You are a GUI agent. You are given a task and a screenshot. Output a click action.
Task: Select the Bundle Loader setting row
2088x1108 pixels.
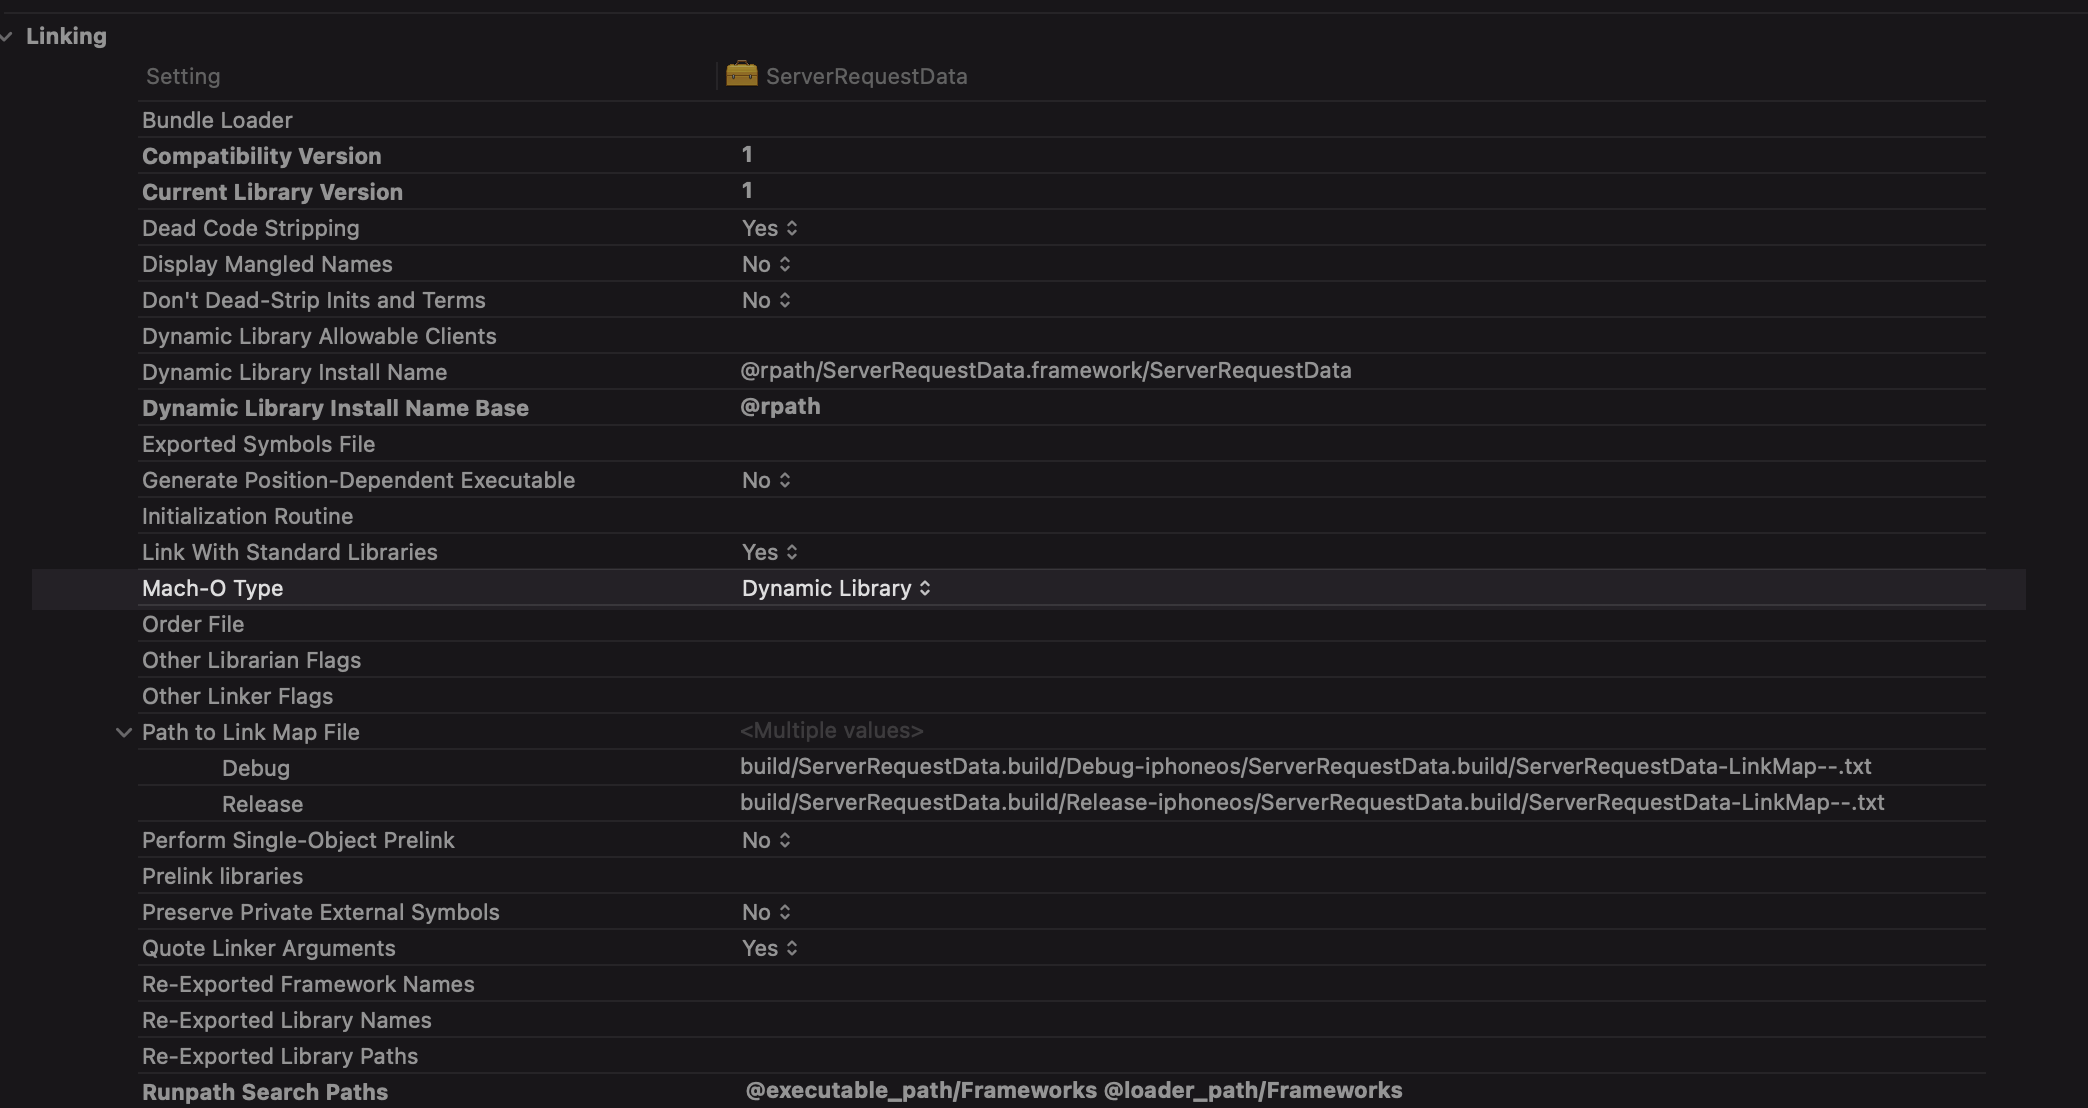tap(217, 120)
